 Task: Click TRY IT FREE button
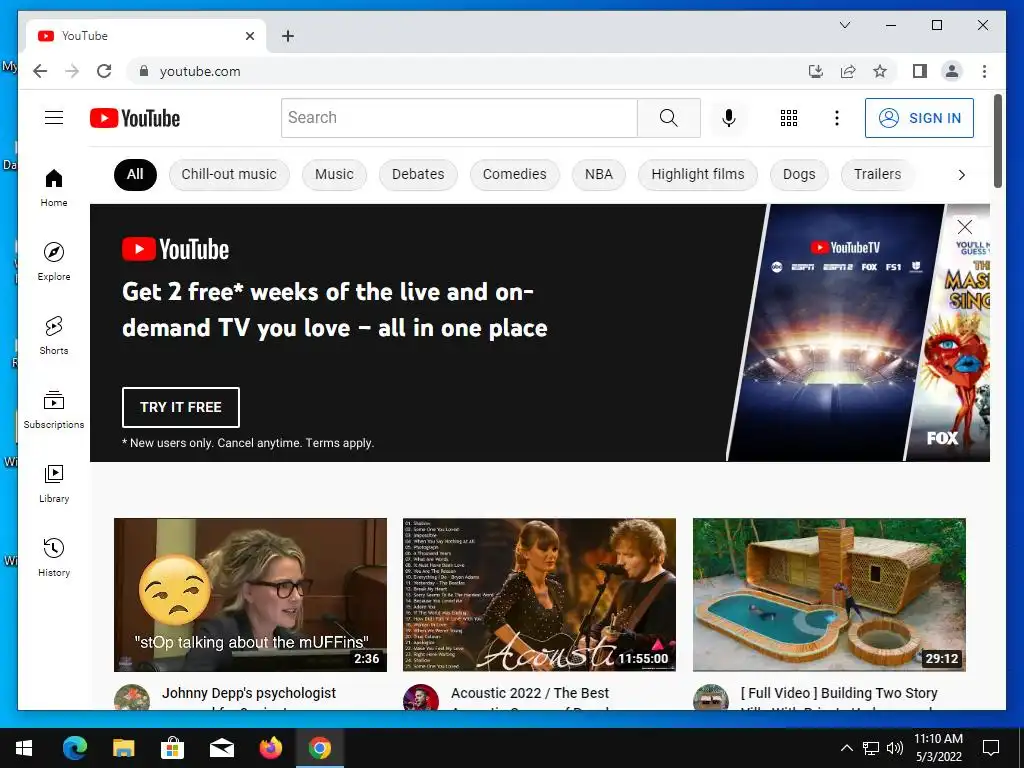(x=181, y=407)
